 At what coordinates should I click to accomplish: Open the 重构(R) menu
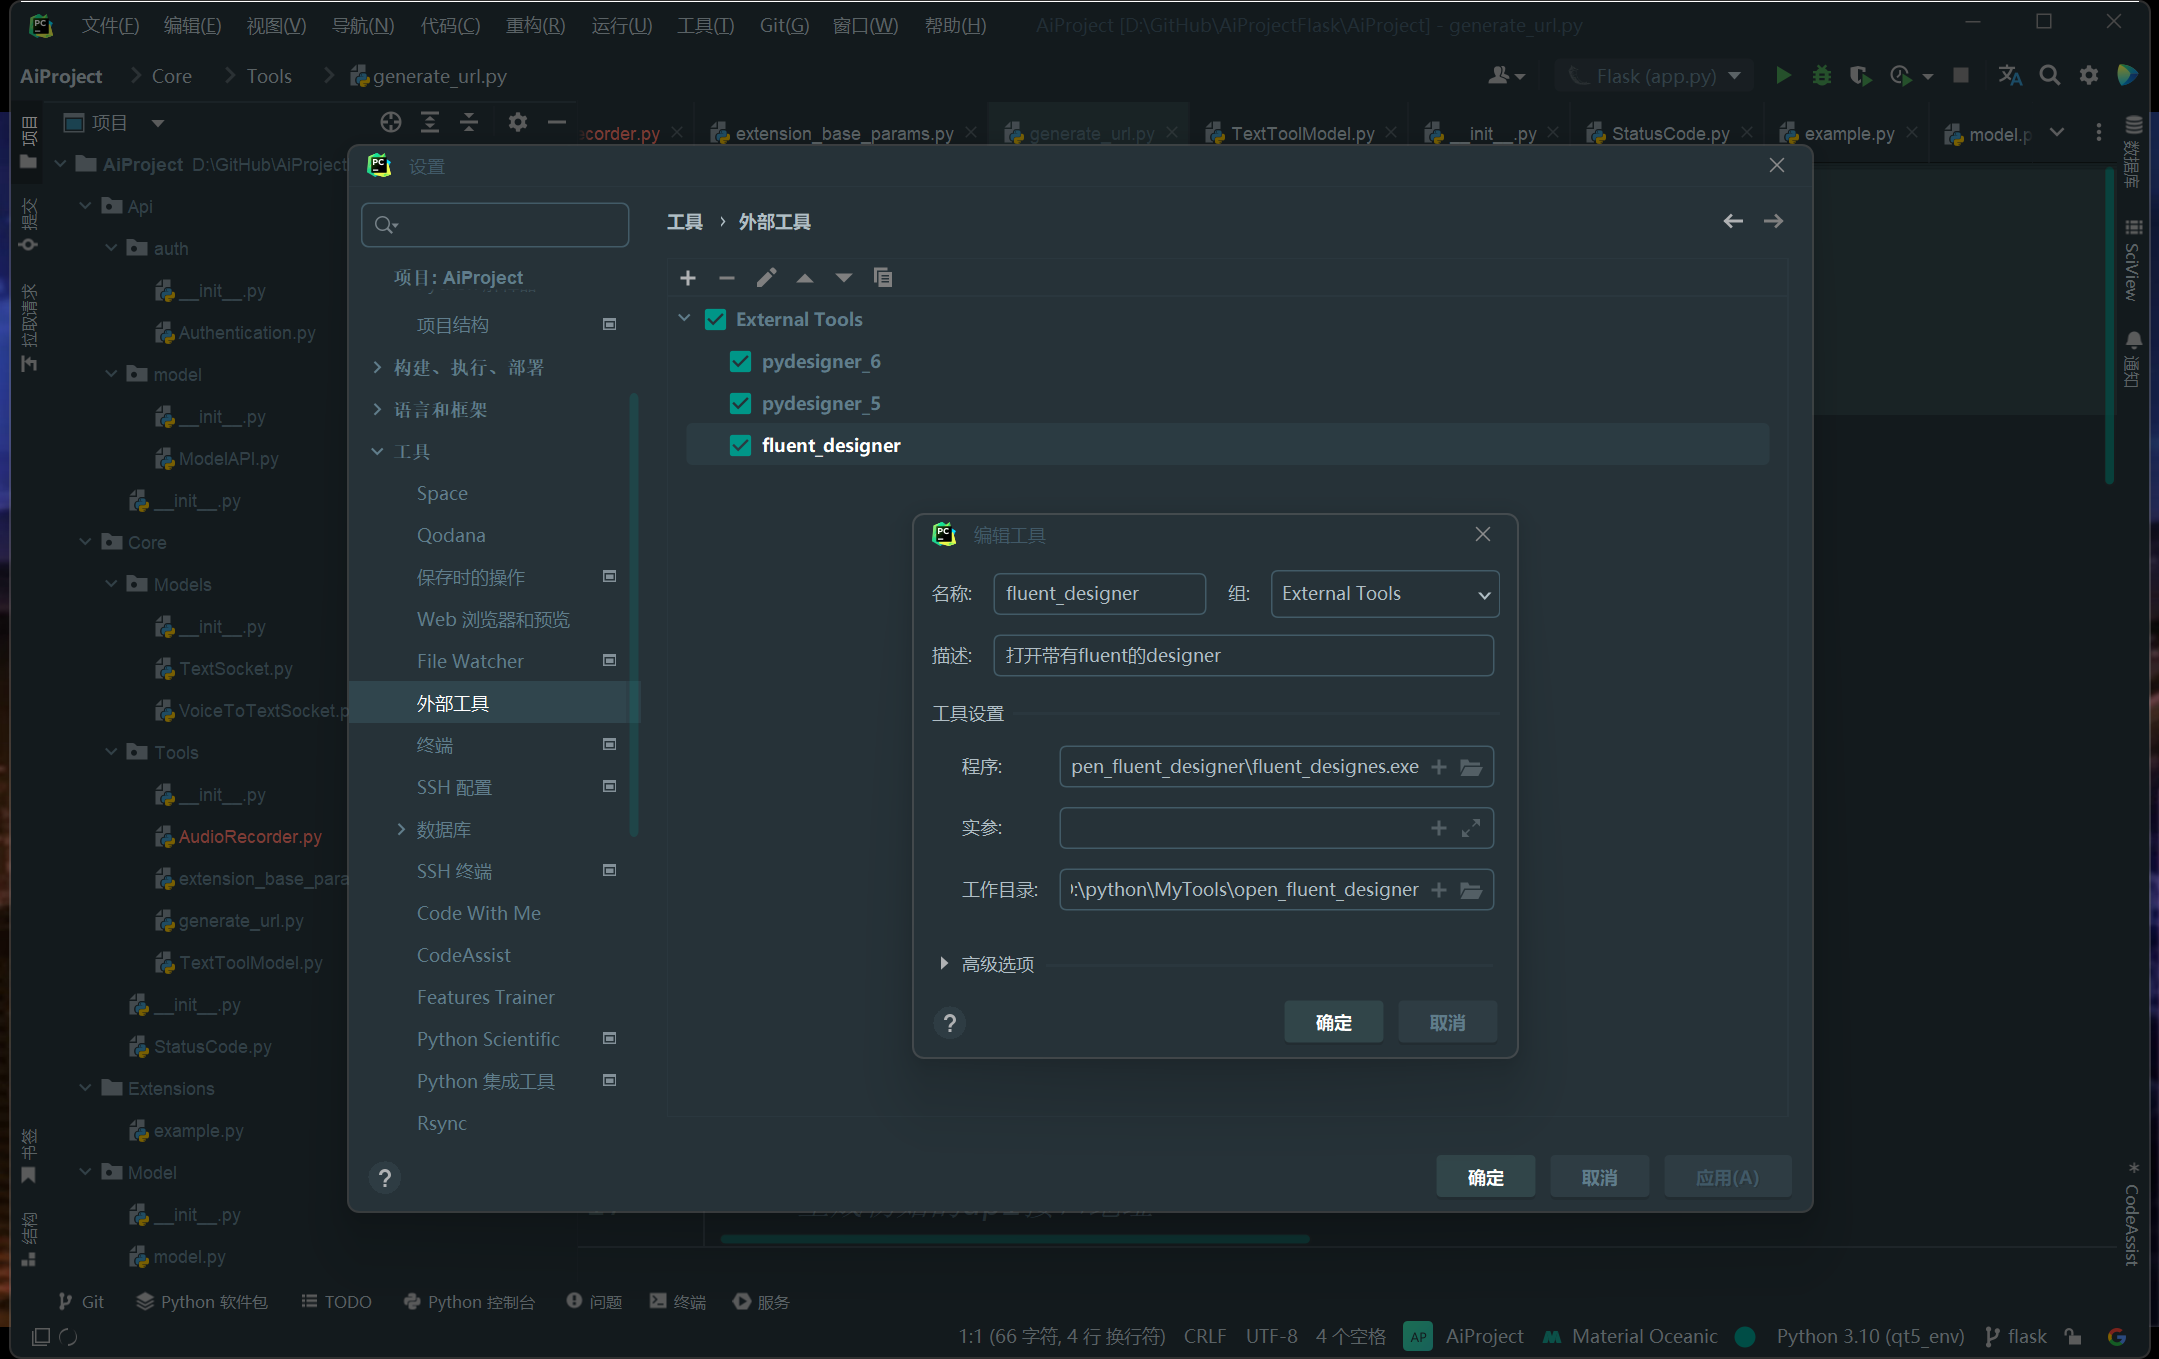(535, 25)
